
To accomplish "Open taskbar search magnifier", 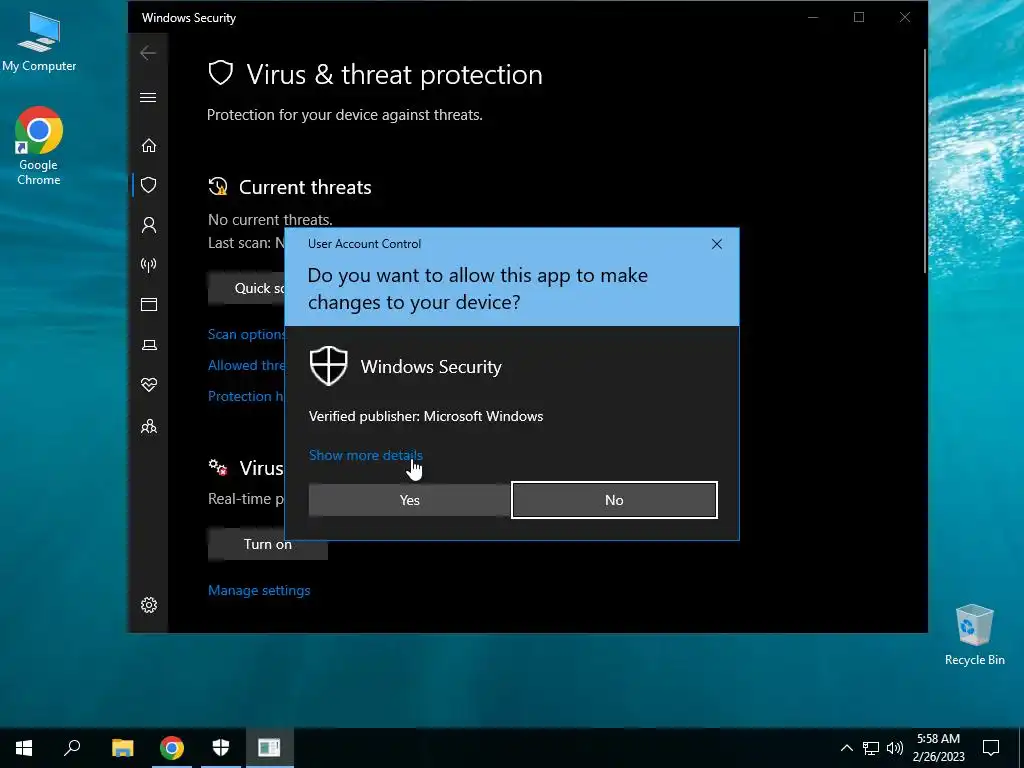I will pyautogui.click(x=72, y=748).
